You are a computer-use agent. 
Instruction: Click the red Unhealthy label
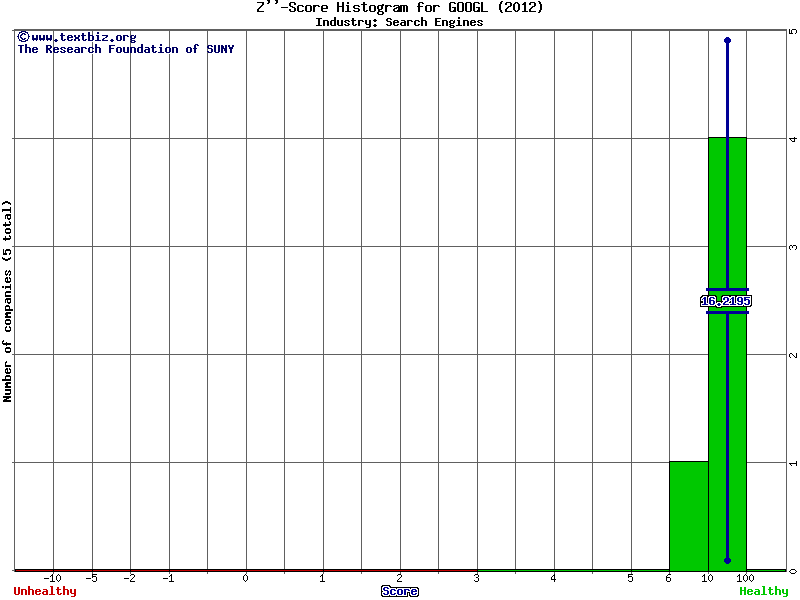45,591
